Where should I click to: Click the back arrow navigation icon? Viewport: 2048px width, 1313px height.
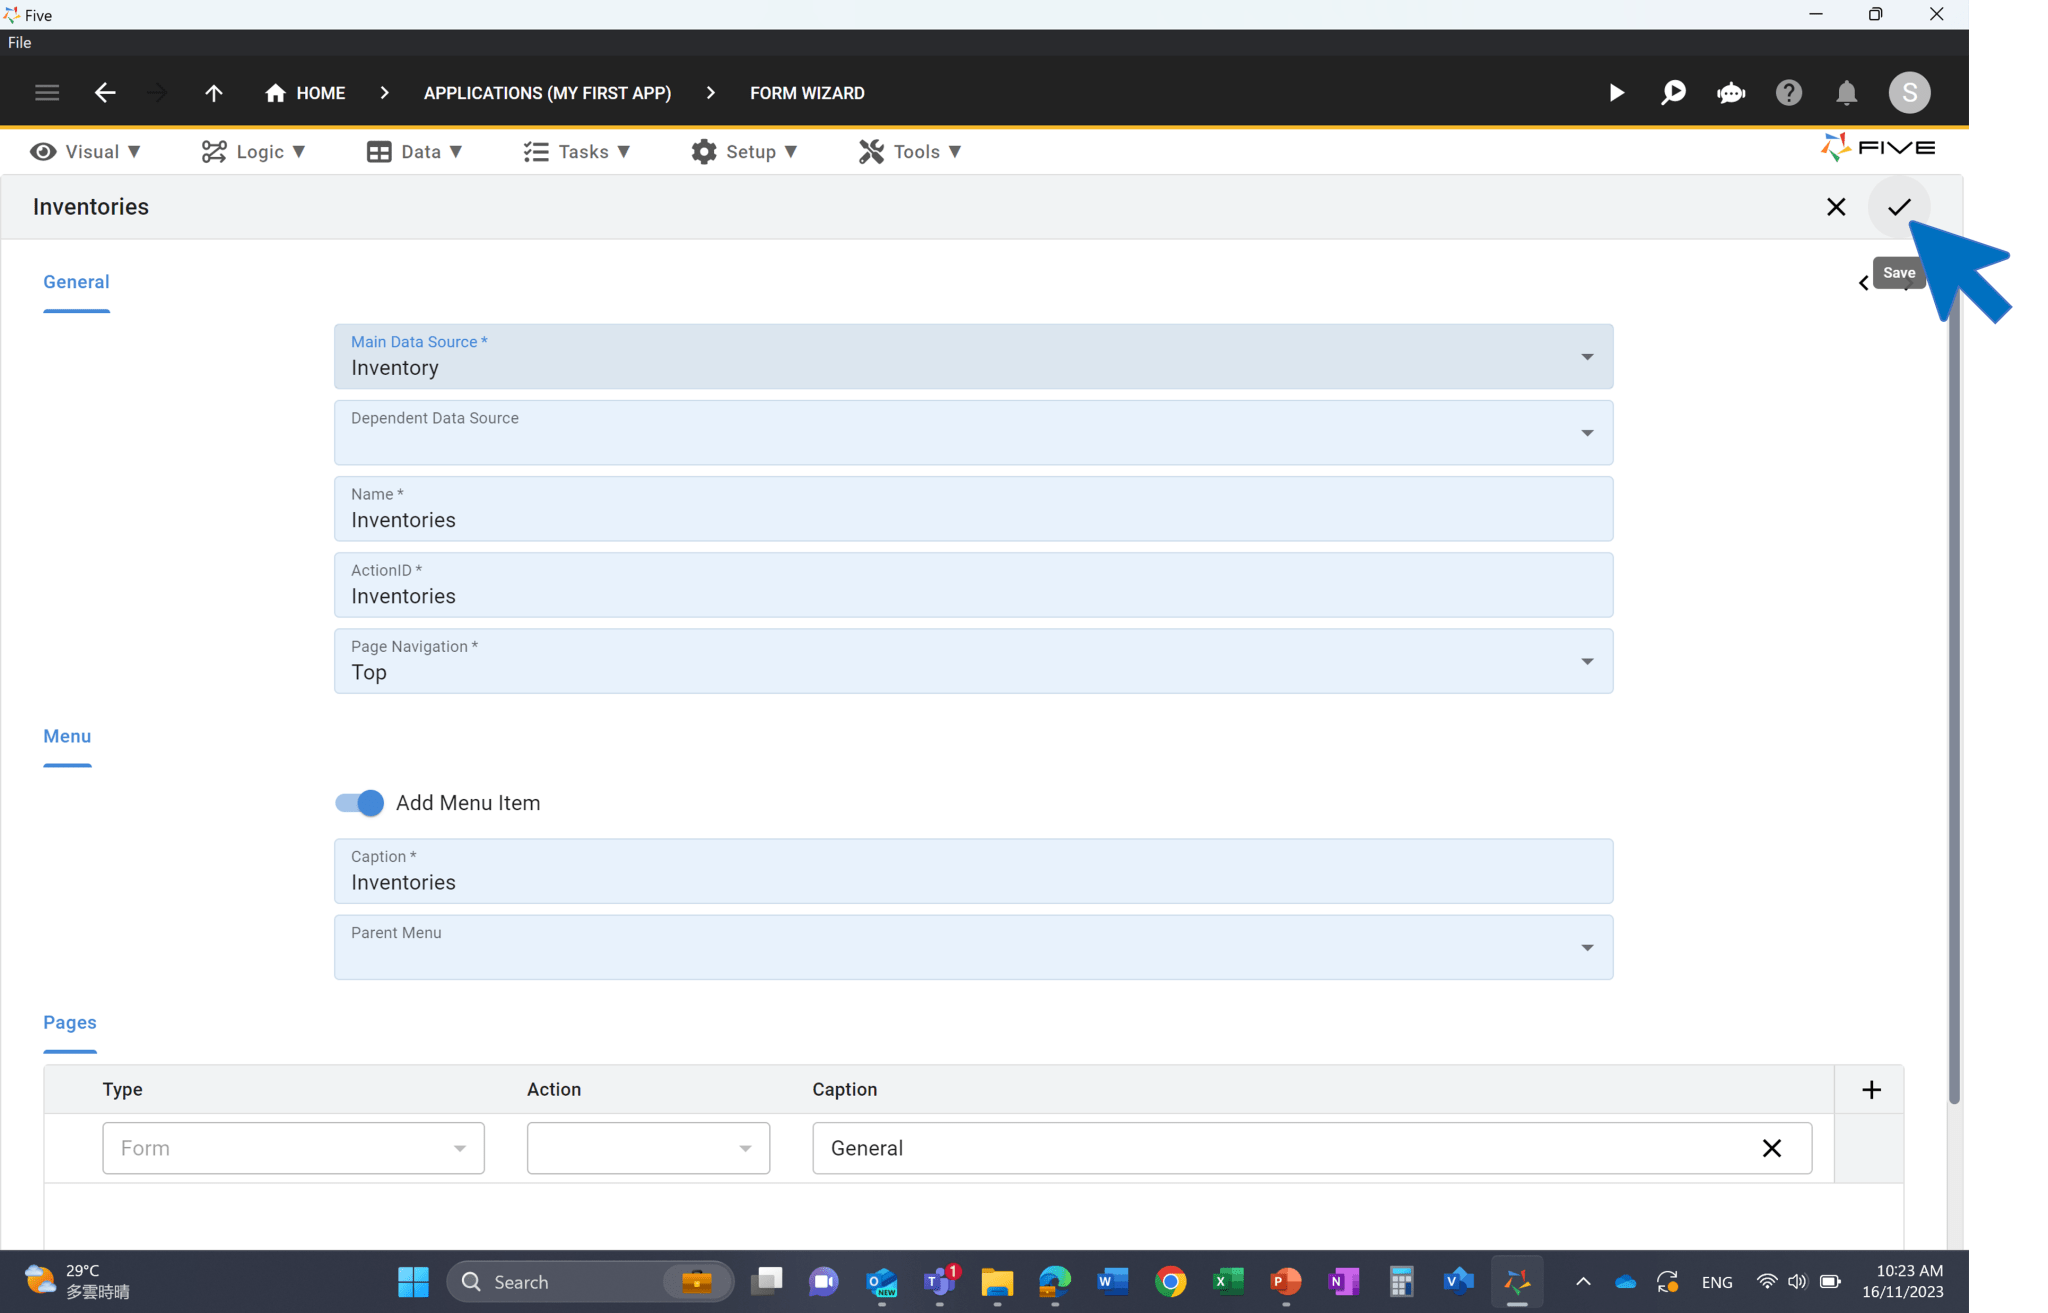[x=105, y=93]
